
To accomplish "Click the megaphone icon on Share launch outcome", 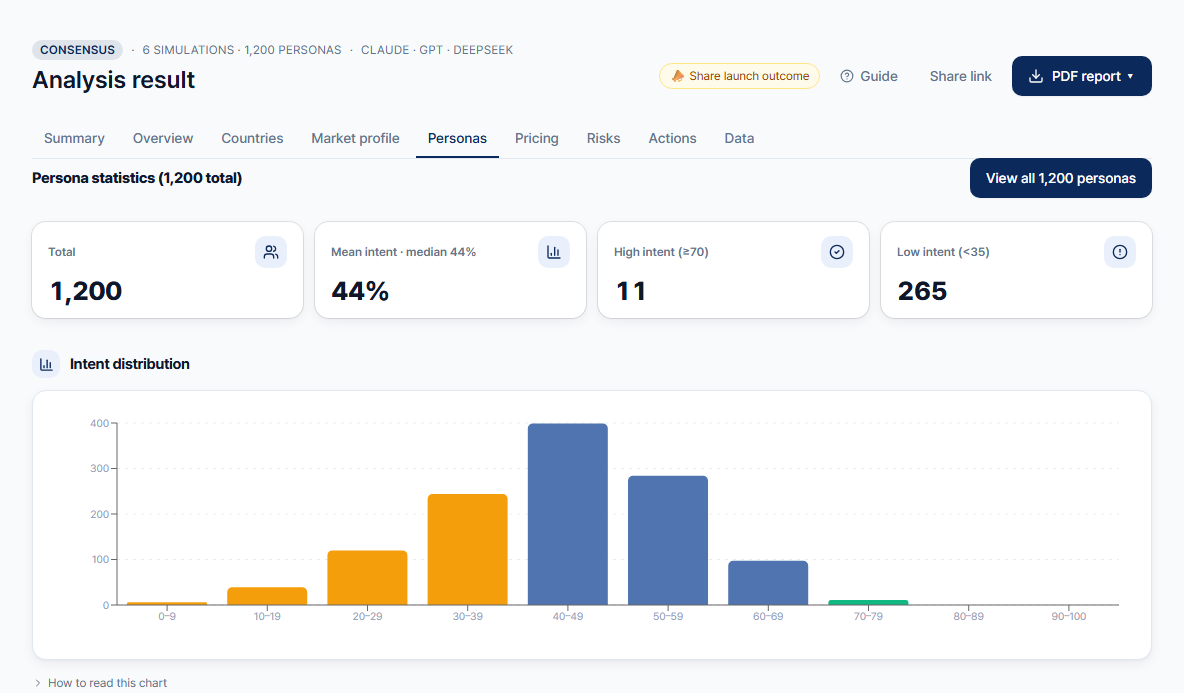I will 677,75.
